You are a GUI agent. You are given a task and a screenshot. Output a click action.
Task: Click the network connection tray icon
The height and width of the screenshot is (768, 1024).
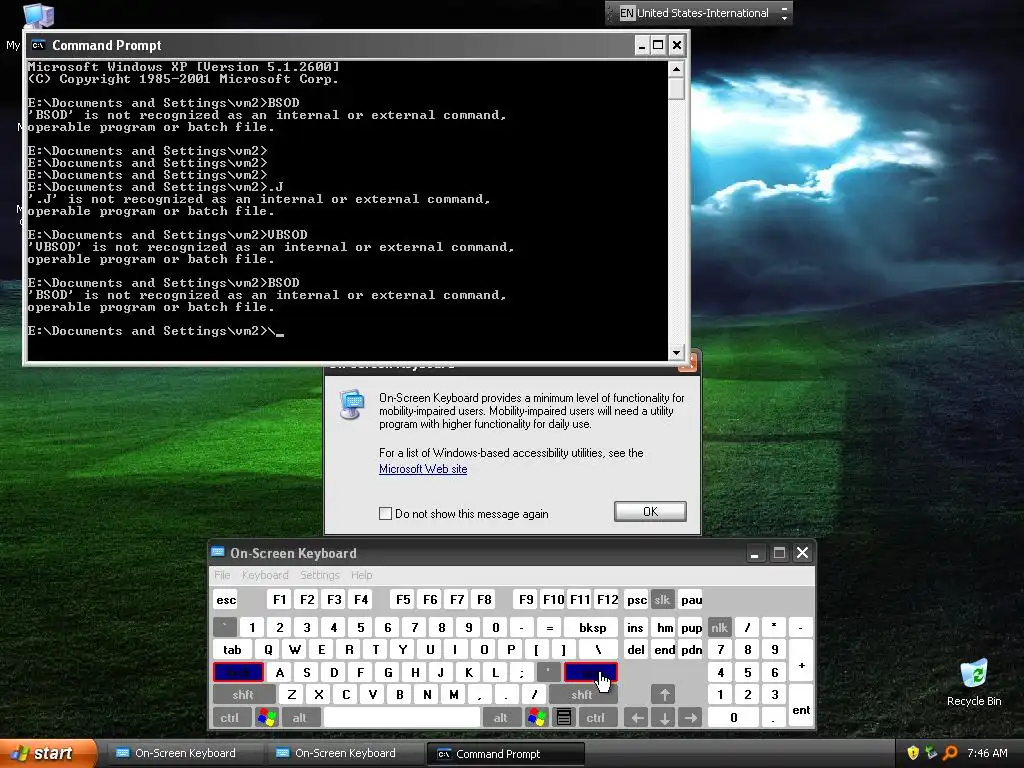(931, 753)
